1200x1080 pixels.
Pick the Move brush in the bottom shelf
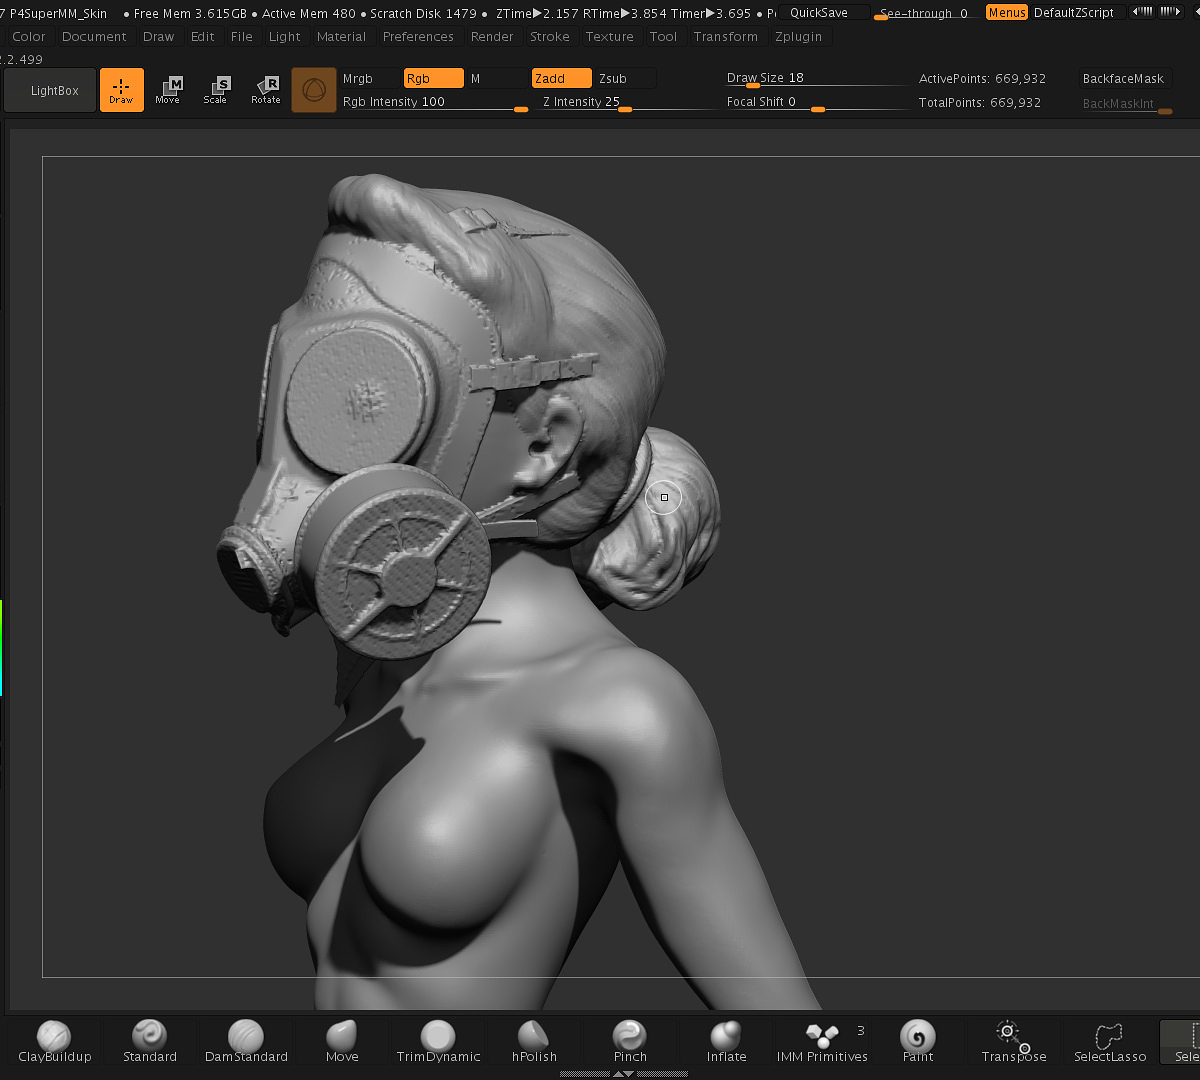point(342,1042)
